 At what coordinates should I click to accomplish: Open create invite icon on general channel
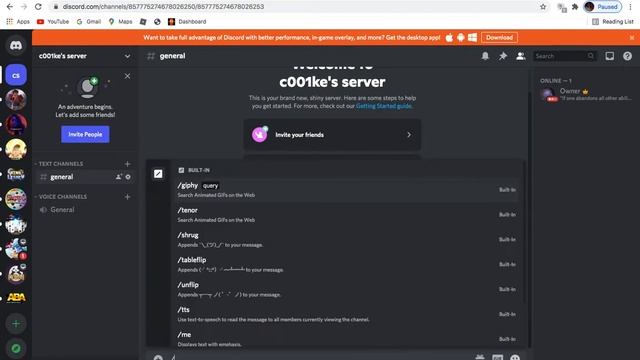pyautogui.click(x=119, y=177)
